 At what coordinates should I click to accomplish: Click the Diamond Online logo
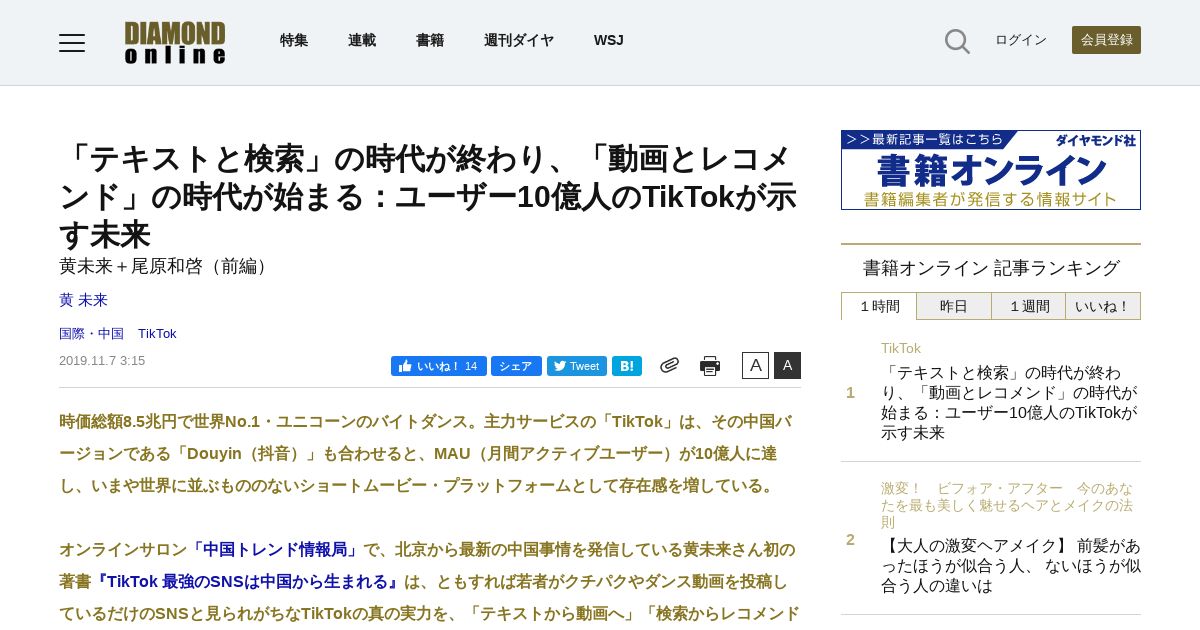click(x=175, y=42)
